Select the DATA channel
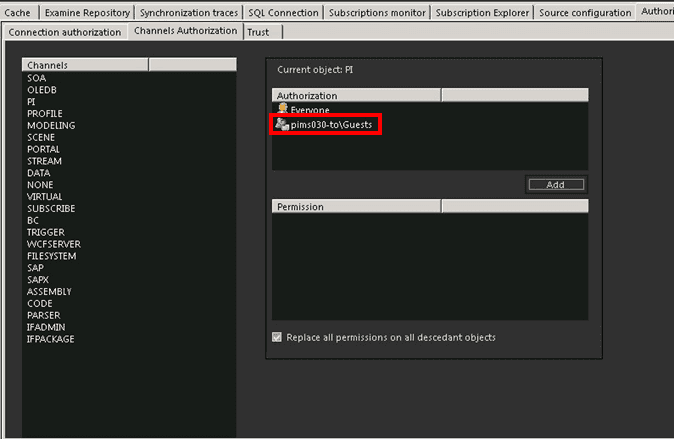Screen dimensions: 674x439 tap(39, 173)
